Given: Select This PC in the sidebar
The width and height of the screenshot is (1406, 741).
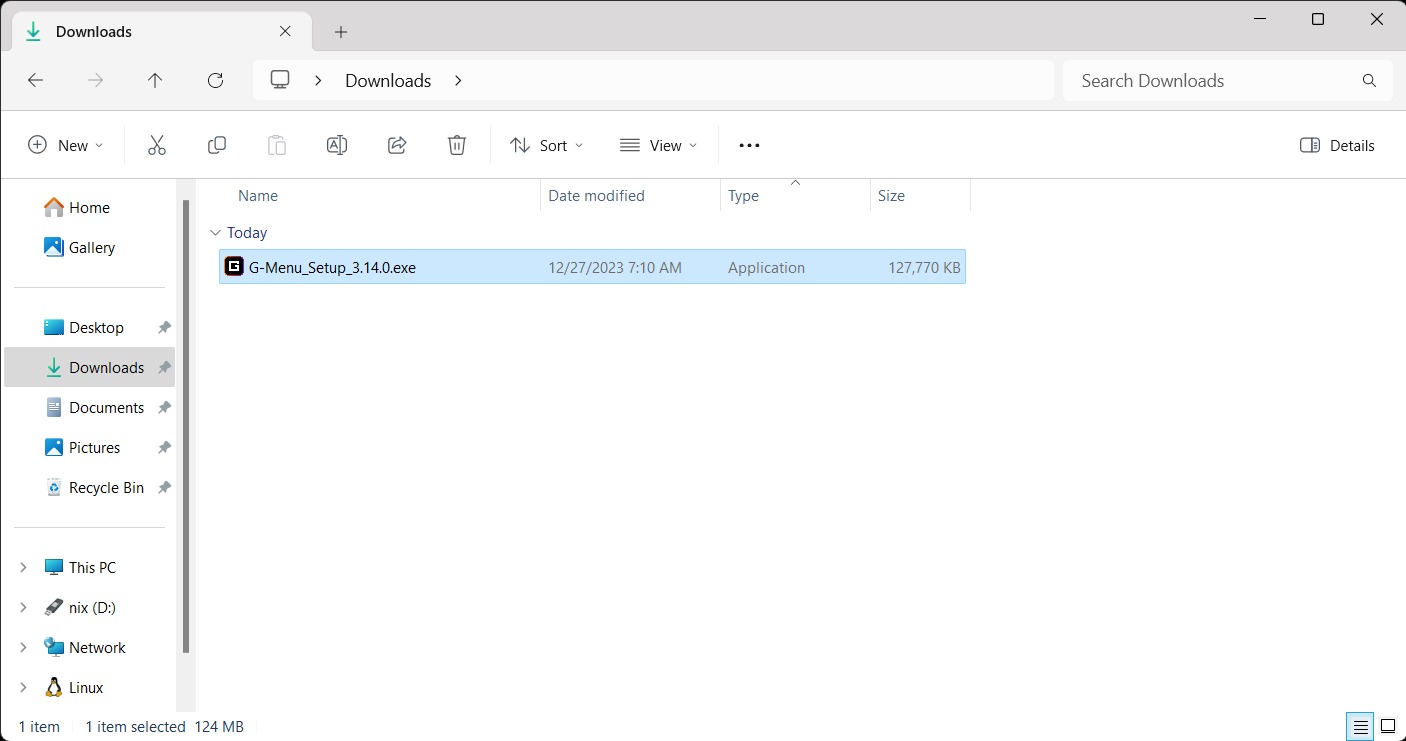Looking at the screenshot, I should tap(89, 567).
